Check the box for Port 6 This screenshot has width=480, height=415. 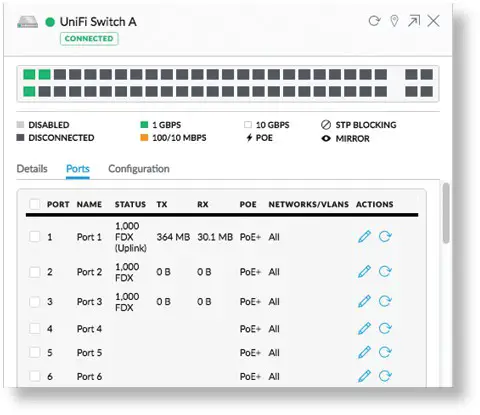[34, 376]
